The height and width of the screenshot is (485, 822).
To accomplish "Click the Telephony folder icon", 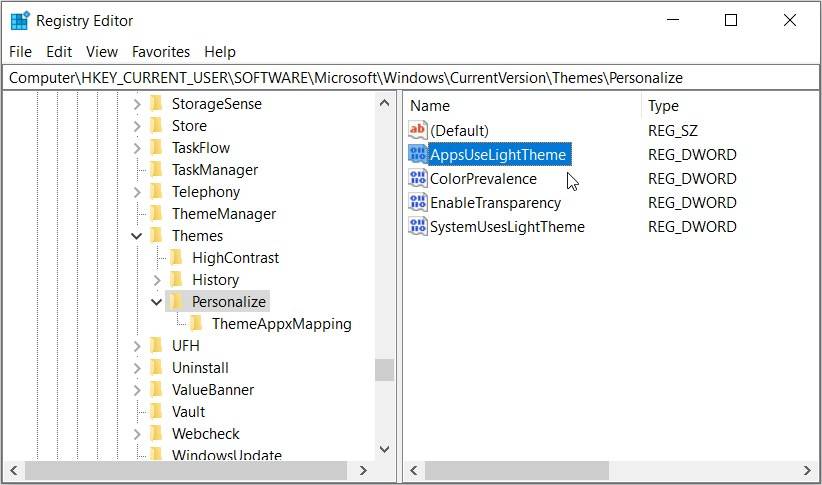I will coord(156,191).
